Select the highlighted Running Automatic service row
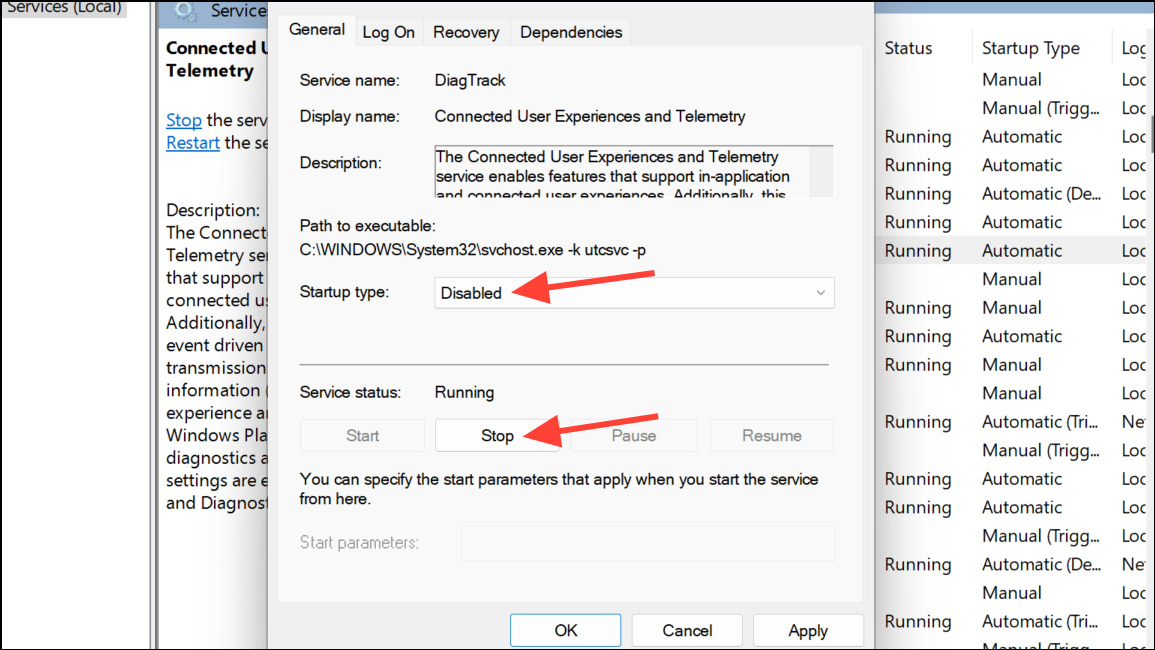Screen dimensions: 1155x650 tap(1000, 250)
